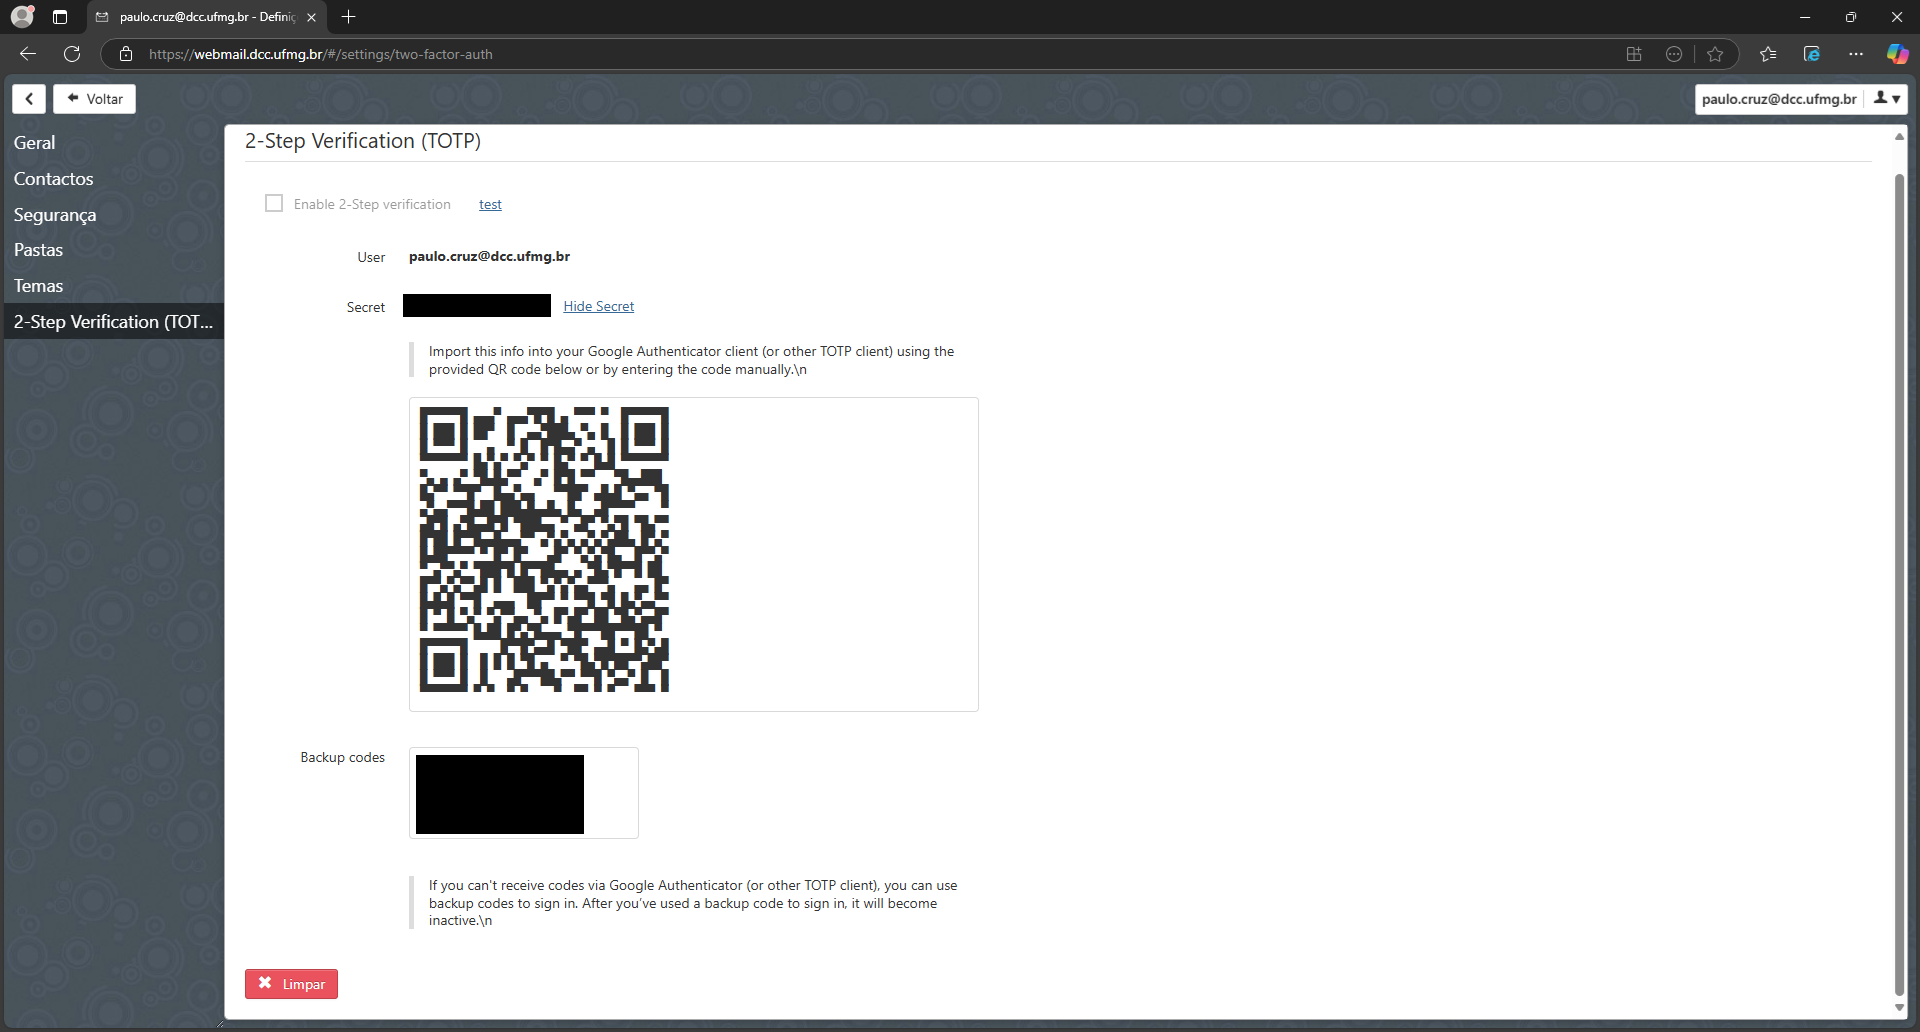Image resolution: width=1920 pixels, height=1032 pixels.
Task: Open browser settings and more menu
Action: tap(1856, 54)
